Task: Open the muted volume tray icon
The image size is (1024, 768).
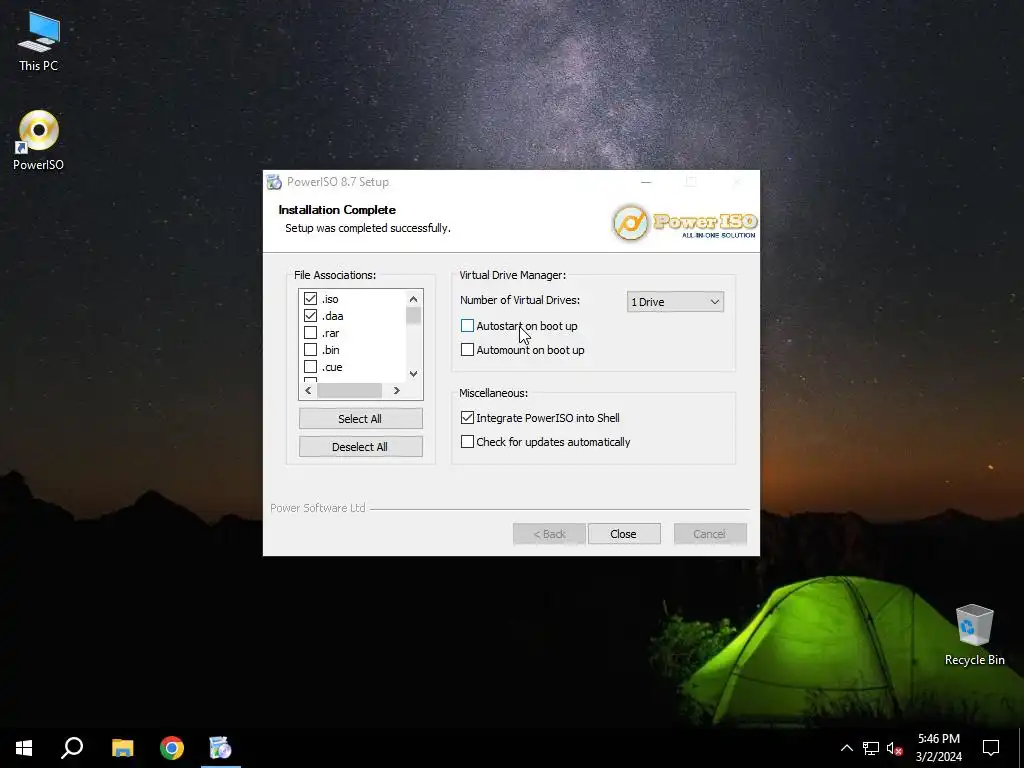Action: pos(895,748)
